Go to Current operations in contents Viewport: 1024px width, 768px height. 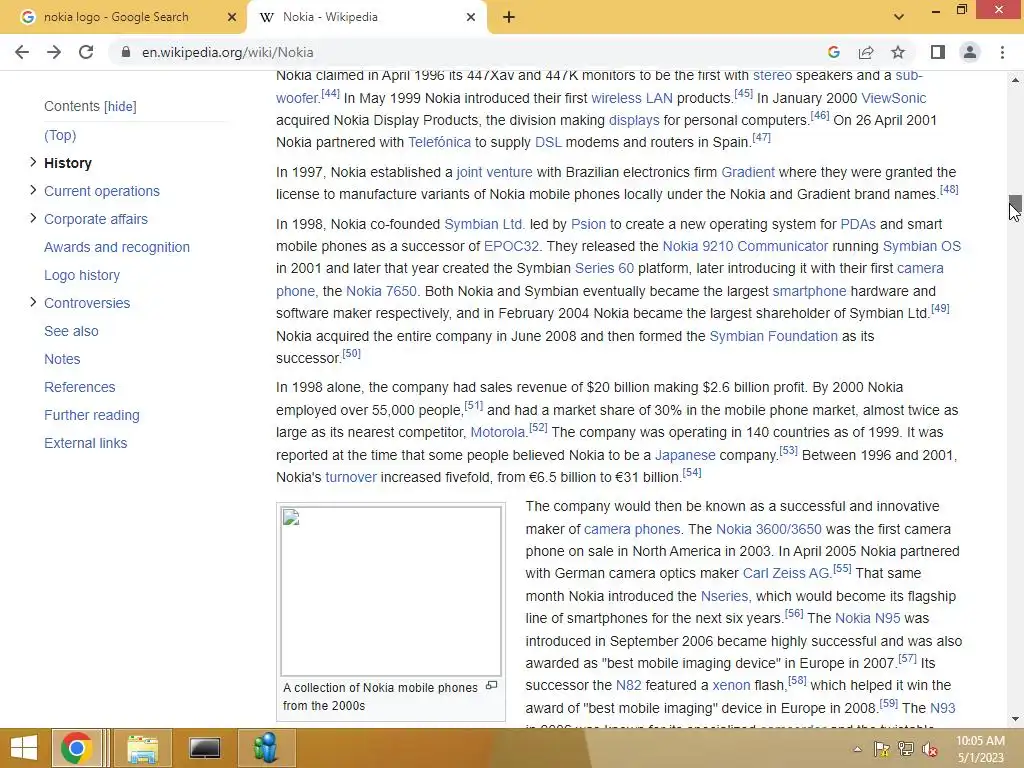coord(102,191)
